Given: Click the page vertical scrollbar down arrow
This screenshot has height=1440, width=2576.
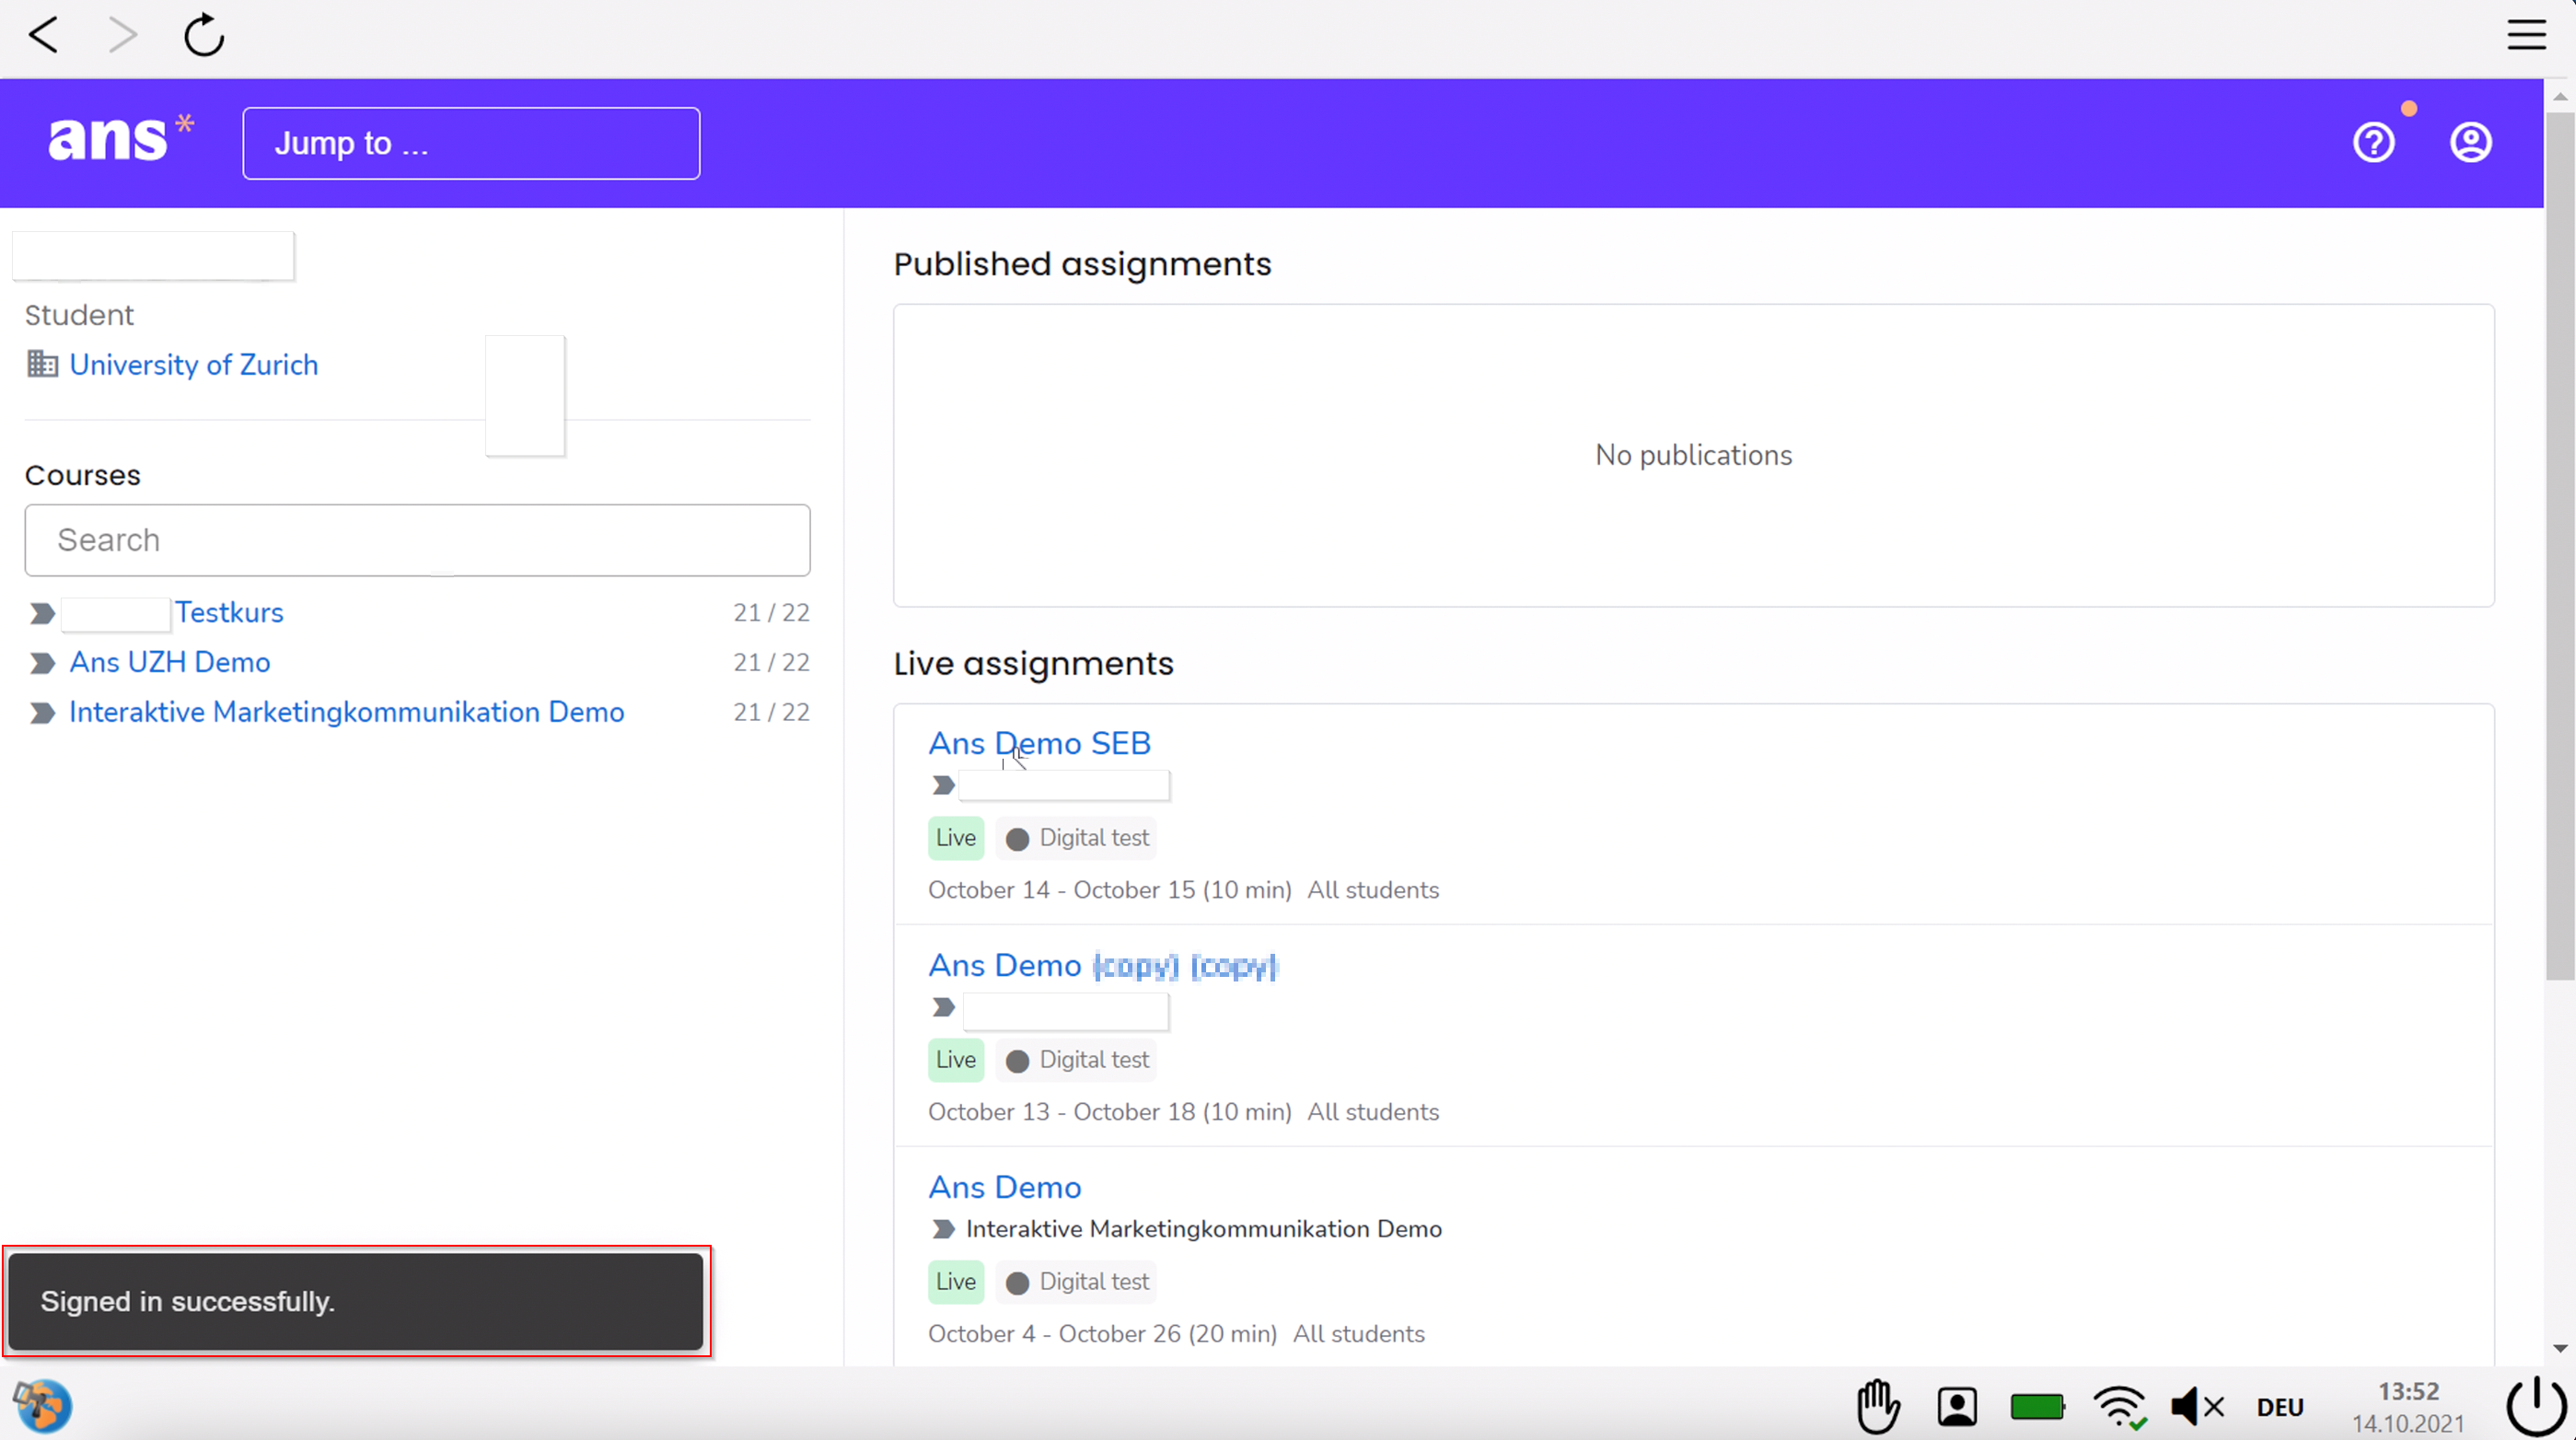Looking at the screenshot, I should point(2559,1348).
